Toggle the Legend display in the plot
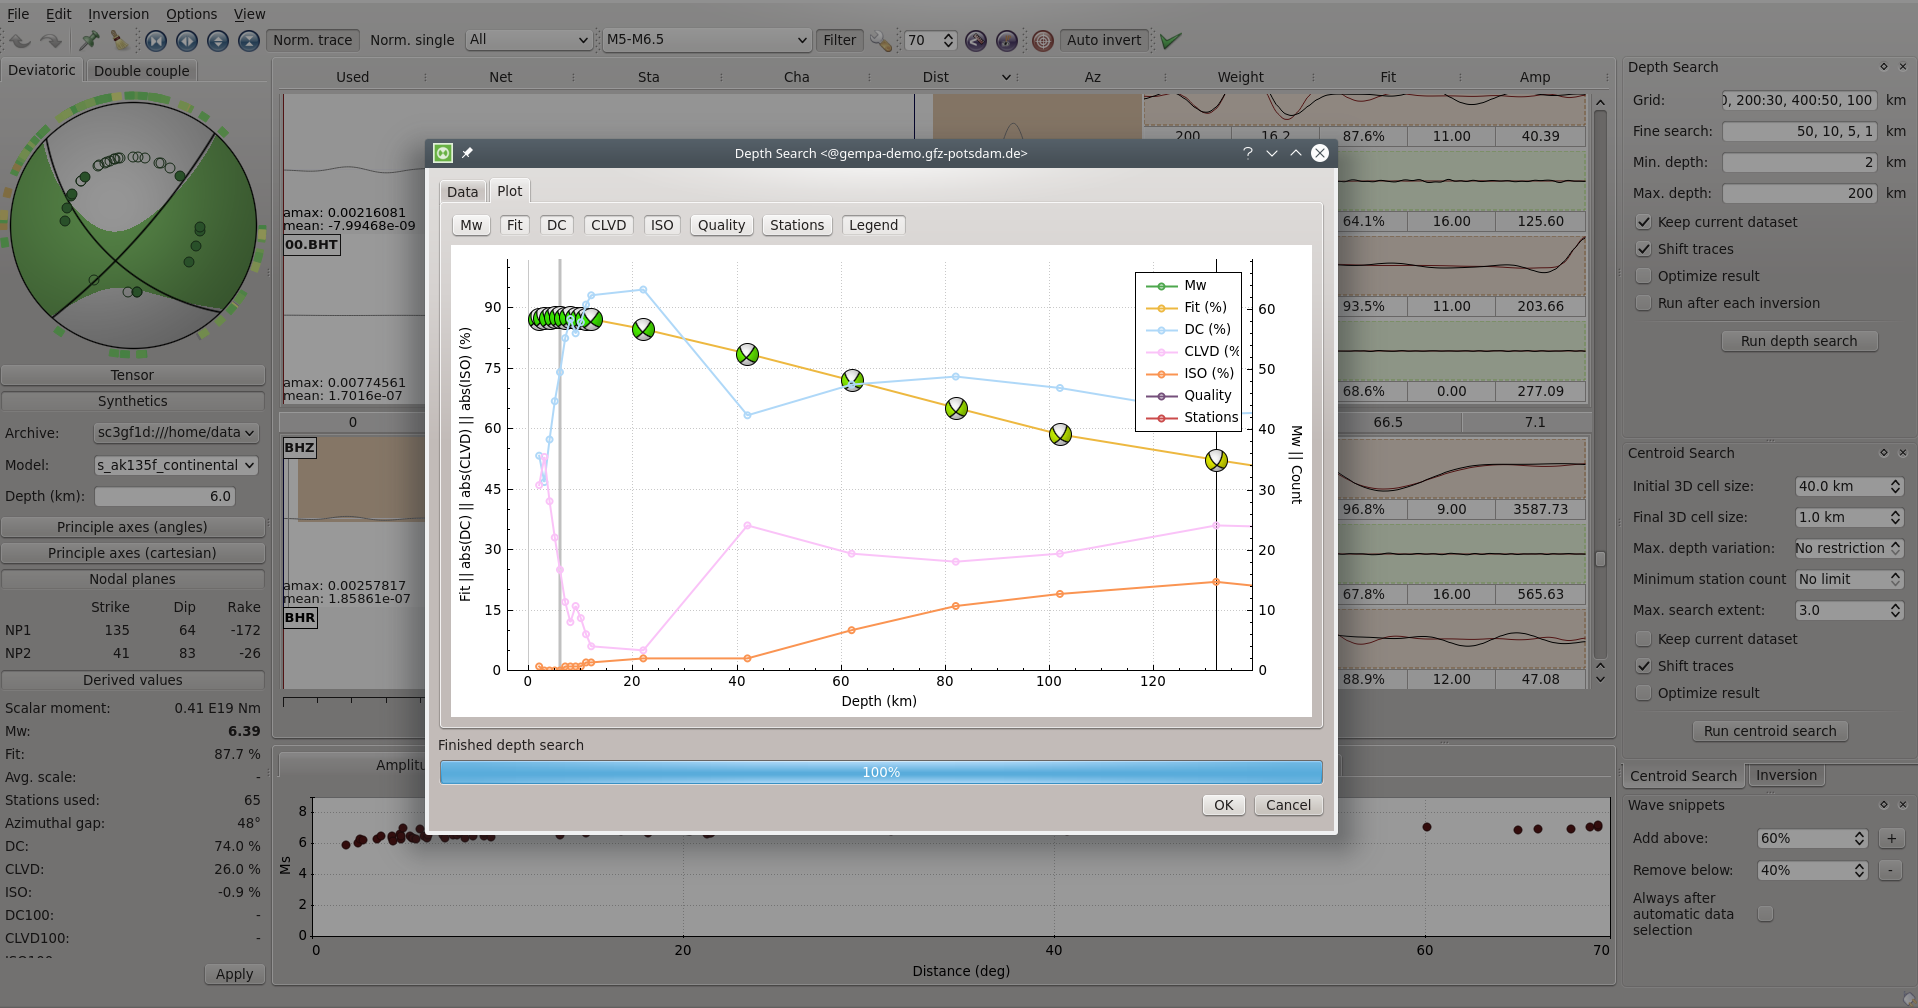This screenshot has width=1918, height=1008. coord(873,225)
